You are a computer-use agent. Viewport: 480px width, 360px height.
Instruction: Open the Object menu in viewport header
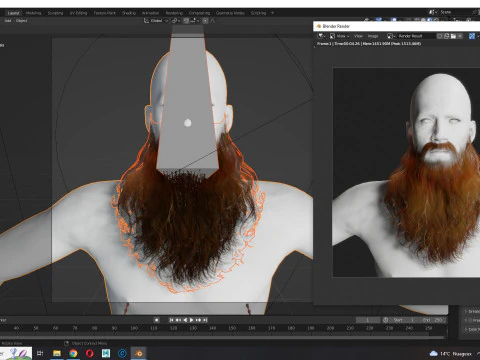[22, 21]
